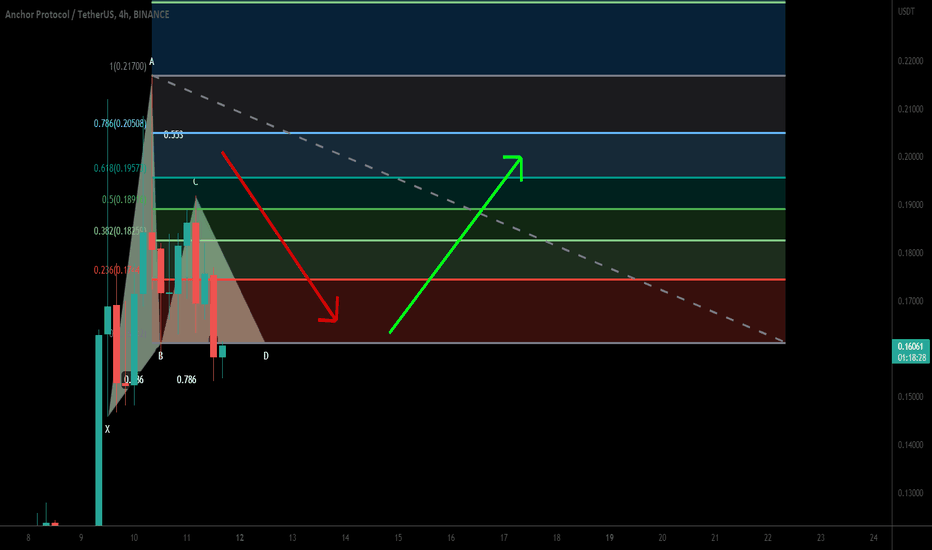Click the 0.15000 price axis label
This screenshot has height=550, width=932.
911,397
